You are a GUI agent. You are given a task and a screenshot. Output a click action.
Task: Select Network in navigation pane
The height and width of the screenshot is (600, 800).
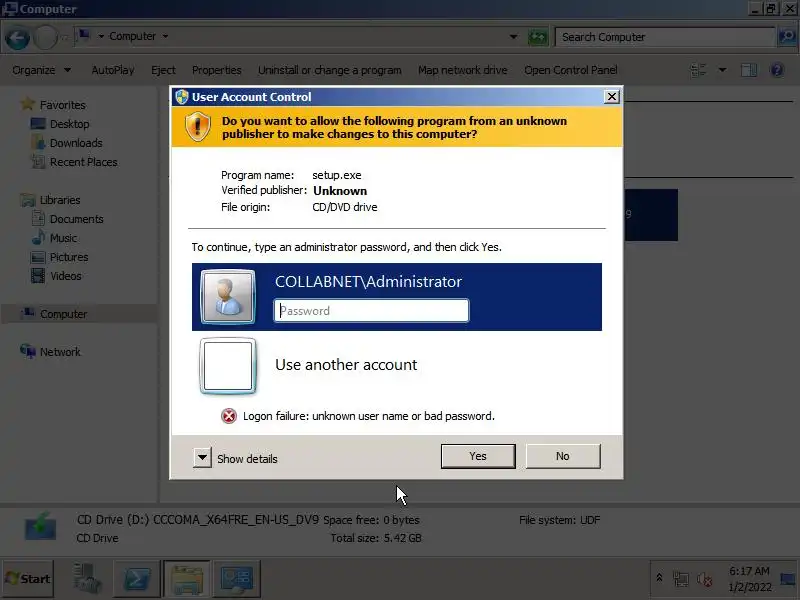pyautogui.click(x=60, y=352)
